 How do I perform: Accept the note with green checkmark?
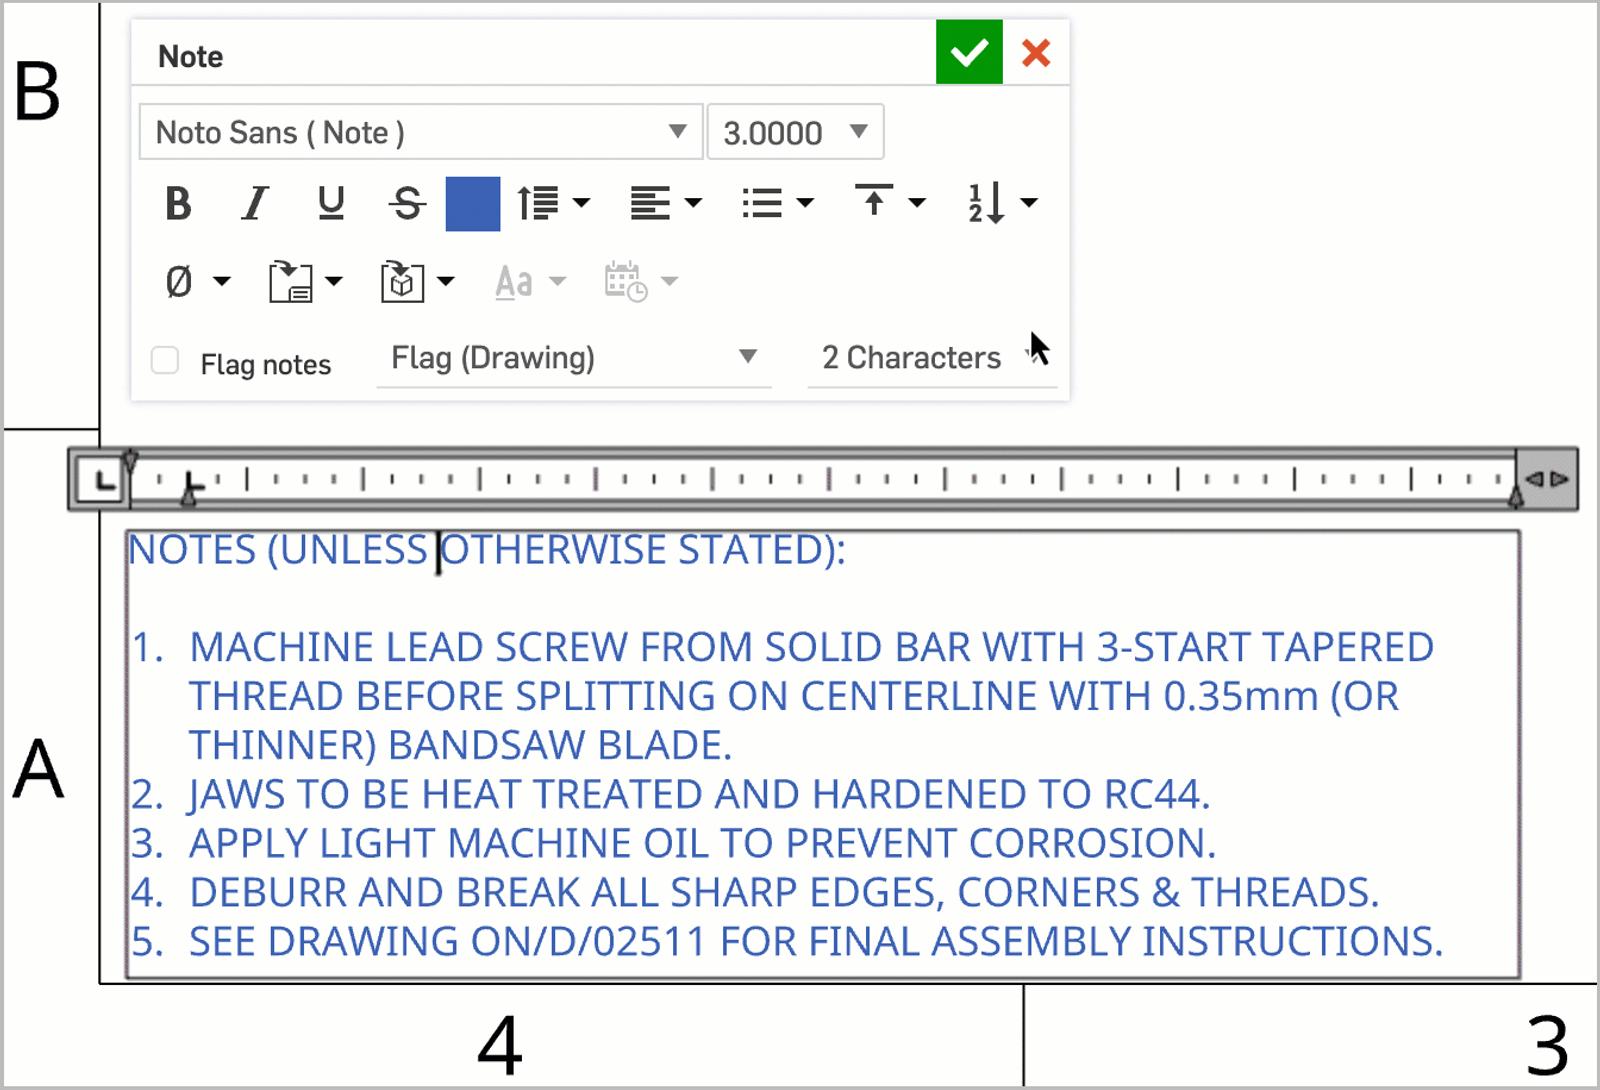[x=968, y=52]
